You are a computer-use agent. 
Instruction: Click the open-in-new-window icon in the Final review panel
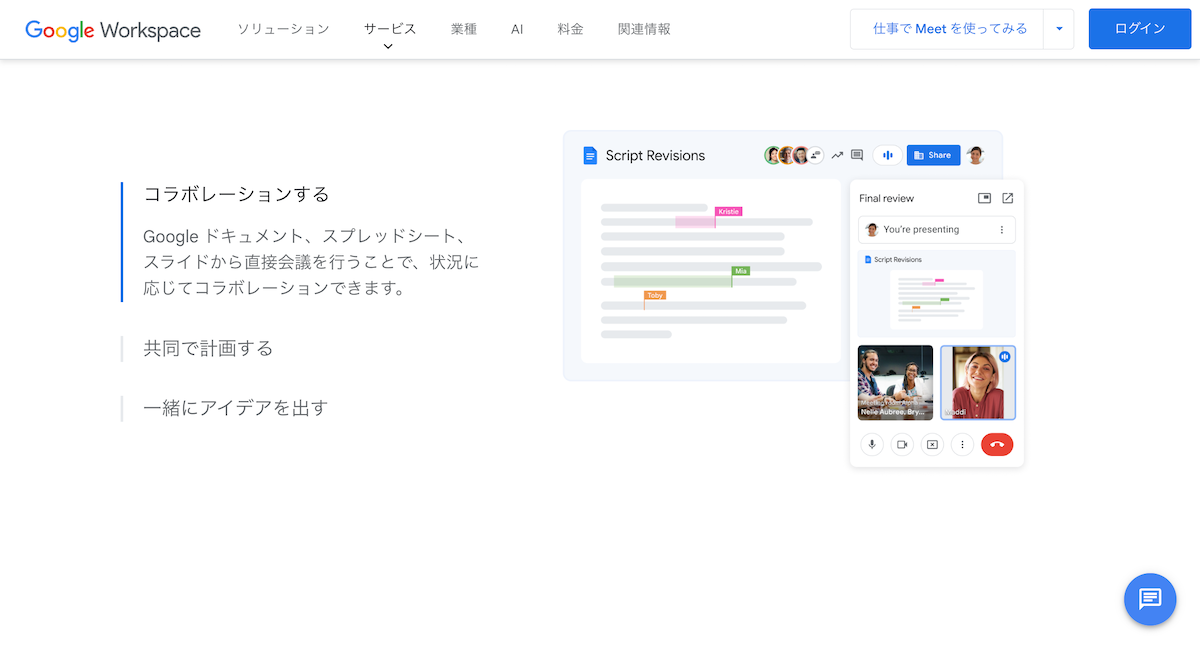pos(1008,198)
